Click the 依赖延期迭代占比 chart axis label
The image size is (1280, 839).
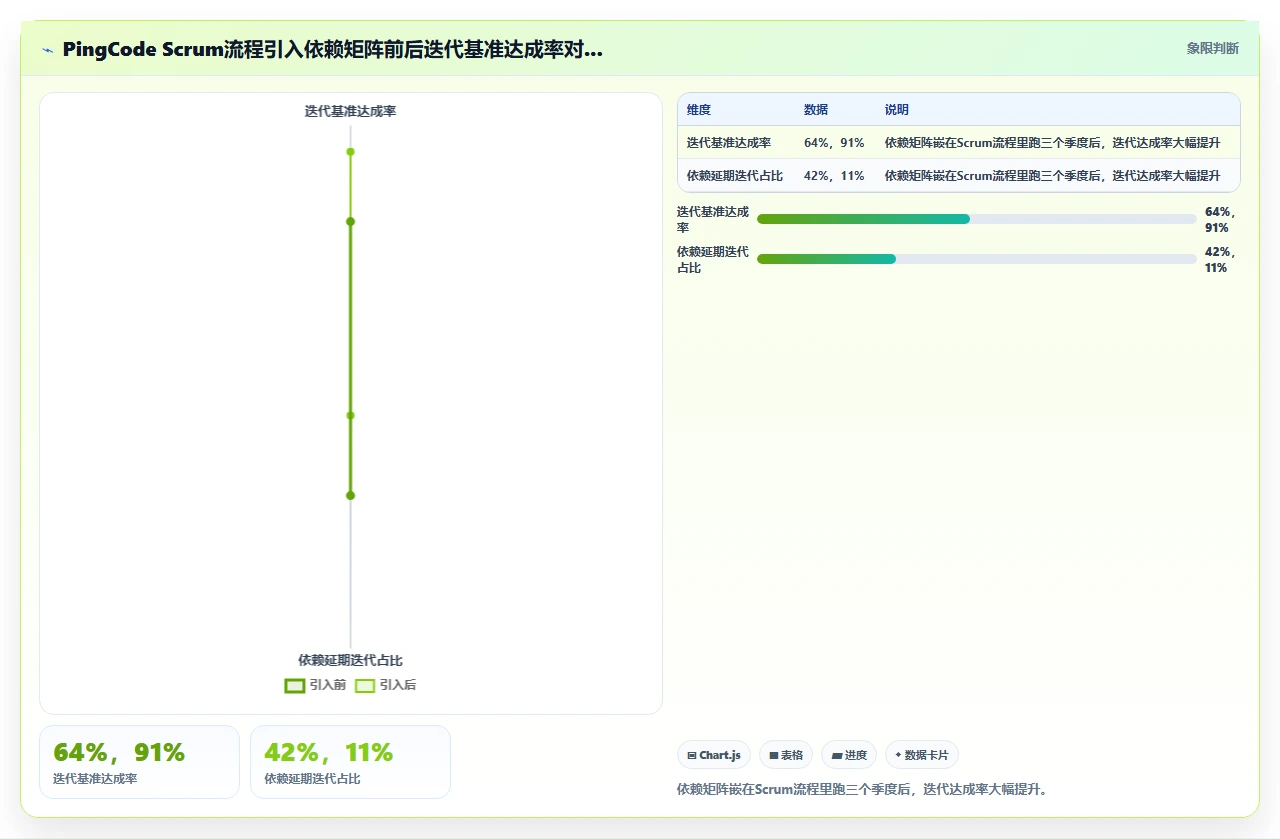coord(350,660)
